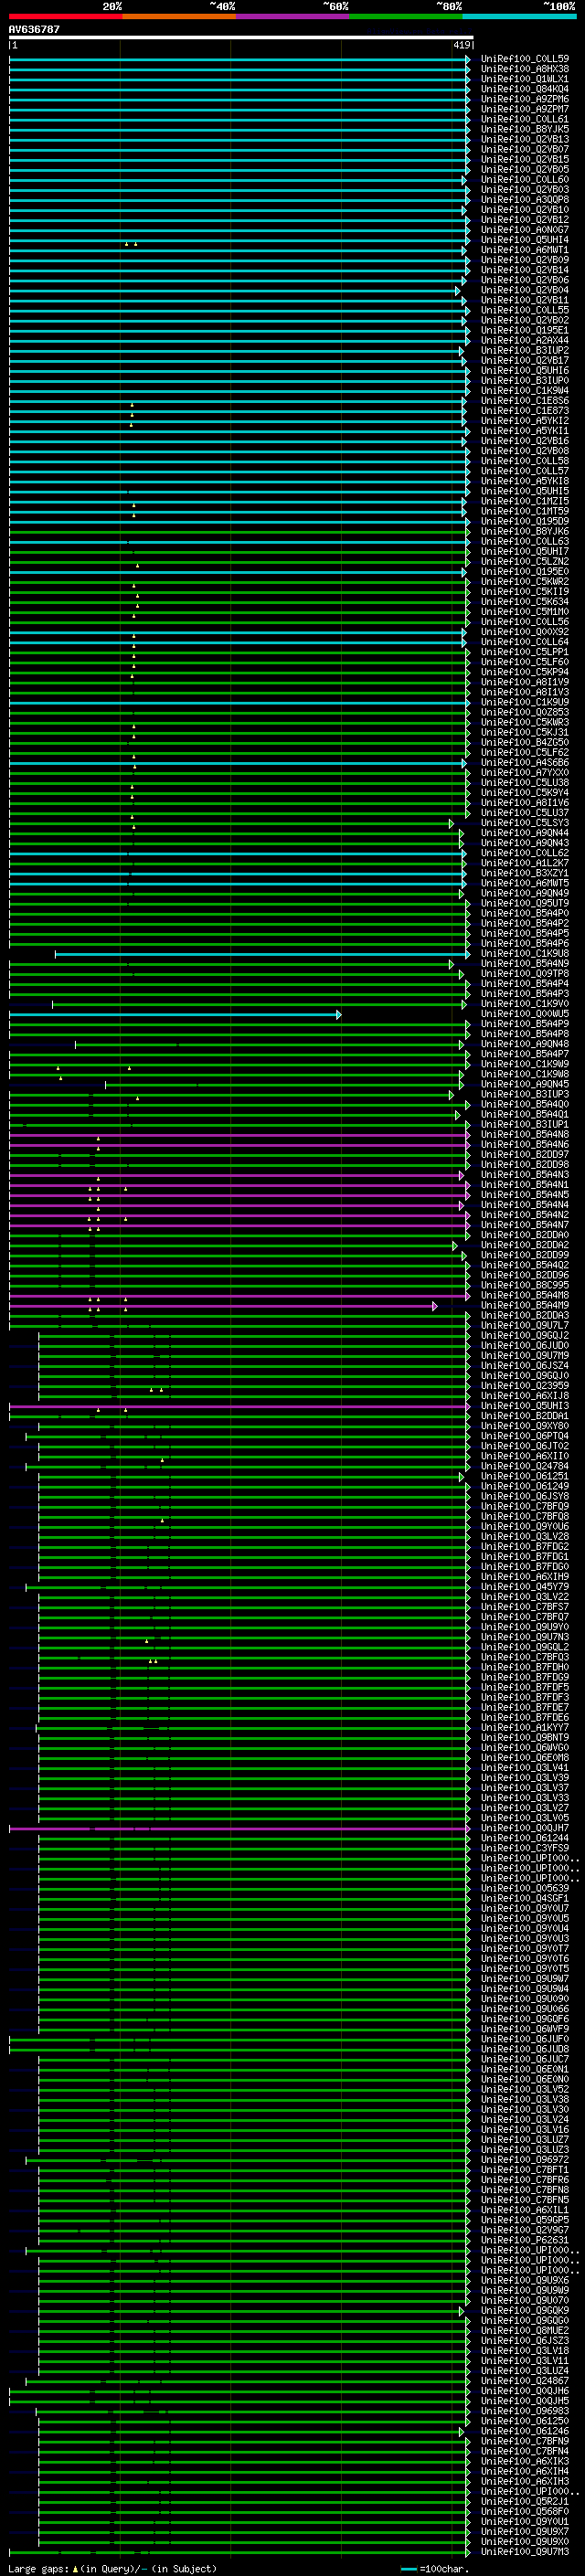This screenshot has height=2576, width=585.
Task: Click hit label UniRef100_Q6WVF9
Action: point(524,2029)
